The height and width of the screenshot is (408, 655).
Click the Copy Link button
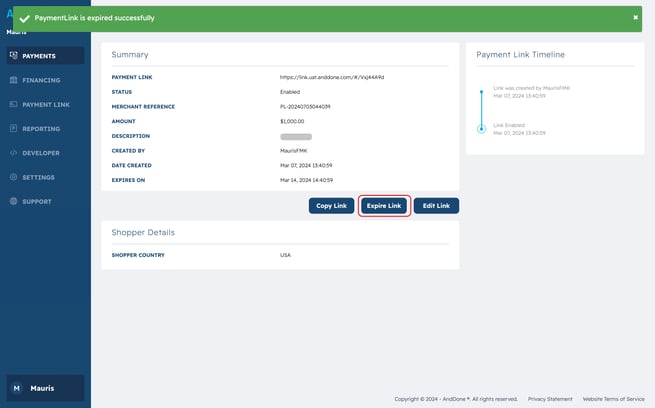(x=331, y=205)
